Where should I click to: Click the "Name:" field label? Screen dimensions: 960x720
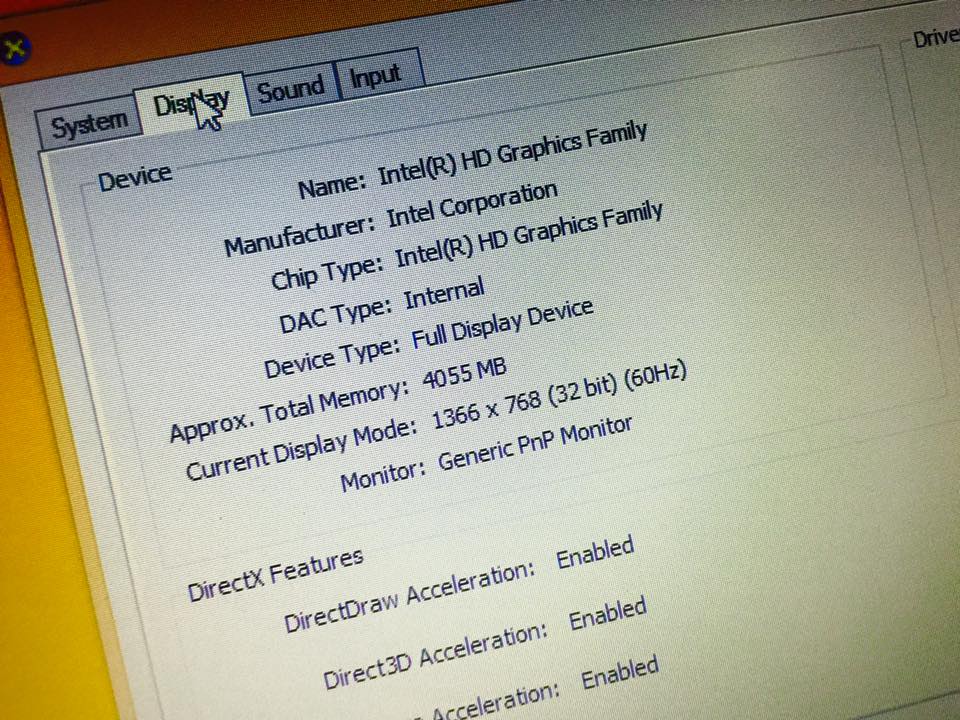pyautogui.click(x=332, y=186)
